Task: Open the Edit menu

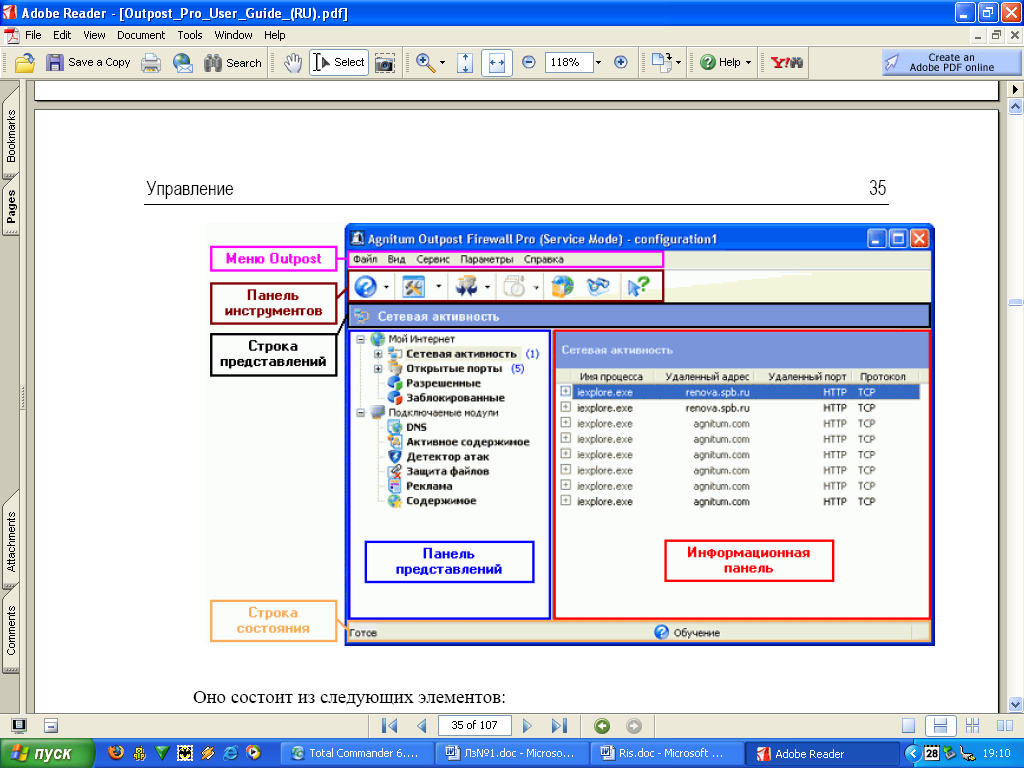Action: point(62,35)
